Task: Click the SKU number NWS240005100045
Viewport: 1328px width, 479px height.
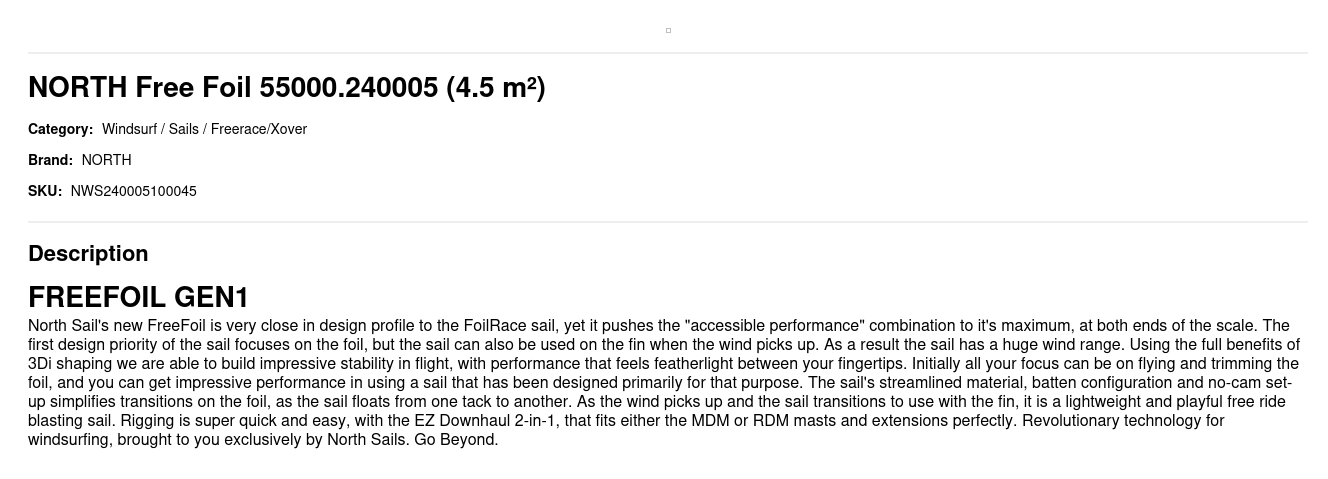Action: [133, 191]
